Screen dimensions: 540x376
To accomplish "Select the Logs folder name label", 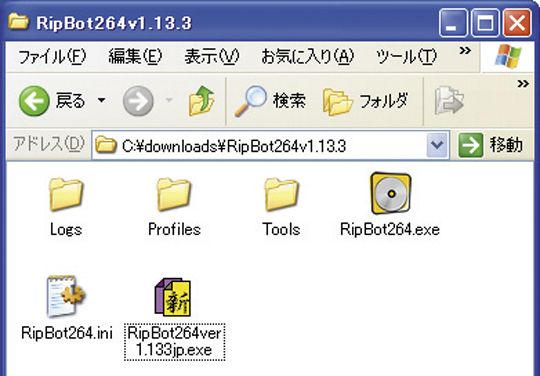I will tap(66, 230).
